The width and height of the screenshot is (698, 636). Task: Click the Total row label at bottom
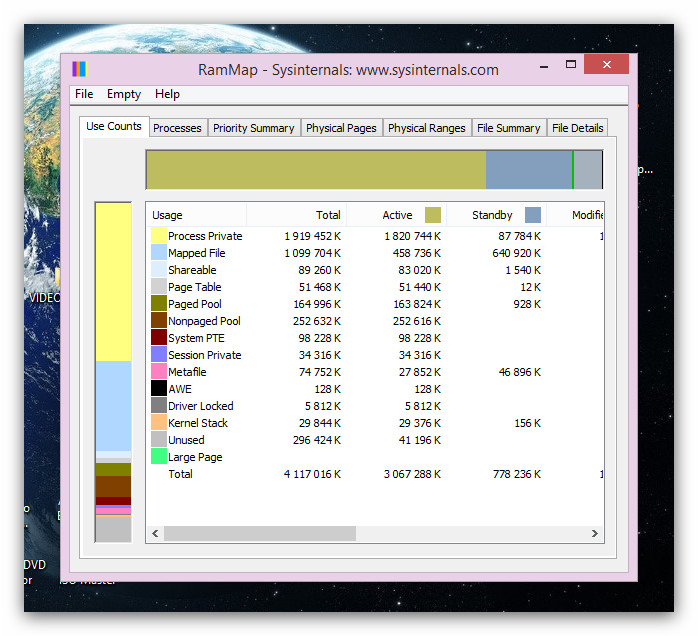pyautogui.click(x=180, y=474)
